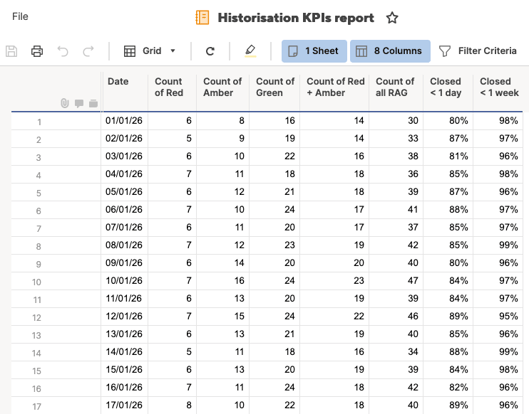
Task: Click the Filter Criteria funnel icon
Action: pos(445,51)
